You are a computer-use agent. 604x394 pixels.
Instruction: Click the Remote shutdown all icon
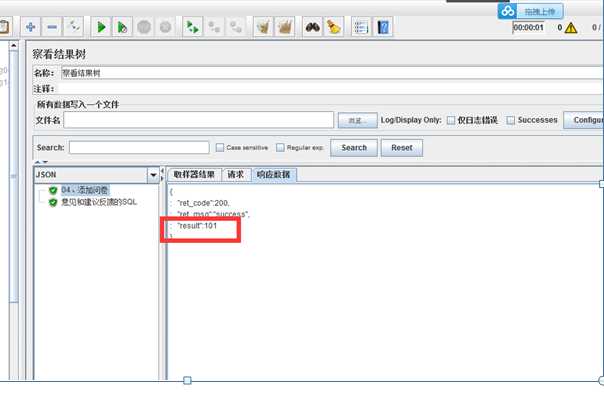(235, 27)
